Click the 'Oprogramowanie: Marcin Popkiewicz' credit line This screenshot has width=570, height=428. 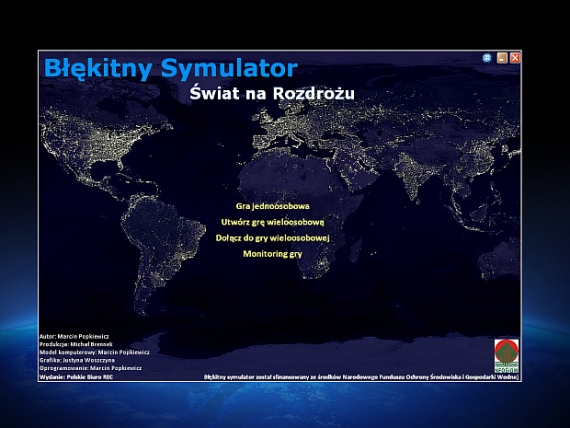[x=91, y=368]
